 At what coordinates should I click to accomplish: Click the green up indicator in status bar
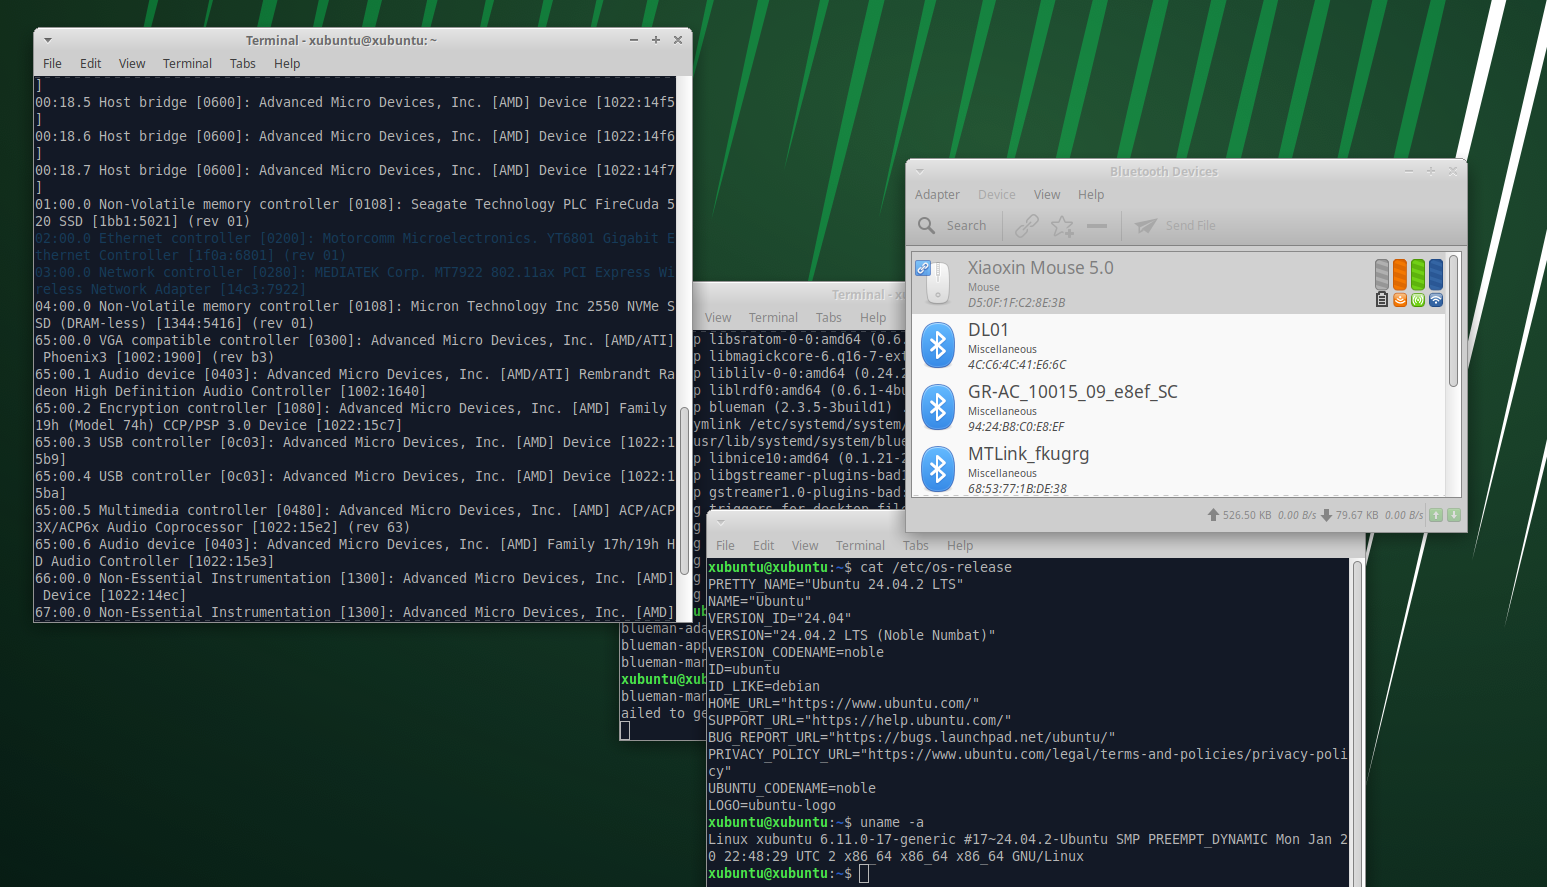1436,515
